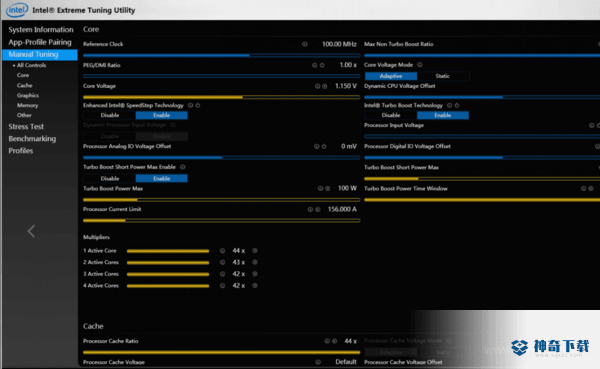
Task: Increase the 2 Active Cores multiplier
Action: (x=255, y=262)
